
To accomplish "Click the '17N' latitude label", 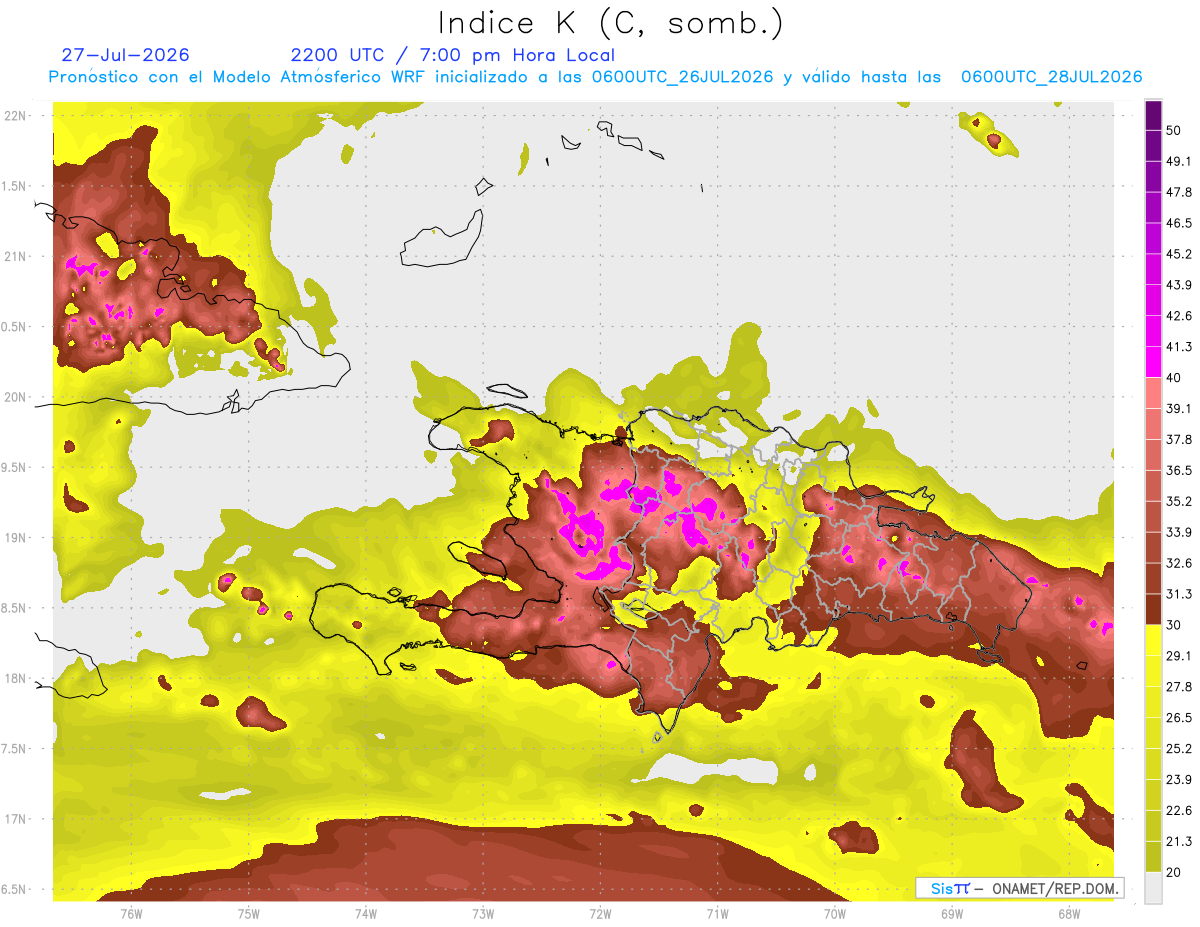I will coord(15,819).
